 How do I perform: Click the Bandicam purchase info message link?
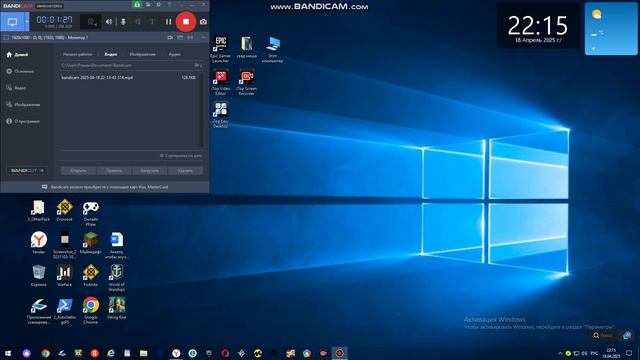105,187
